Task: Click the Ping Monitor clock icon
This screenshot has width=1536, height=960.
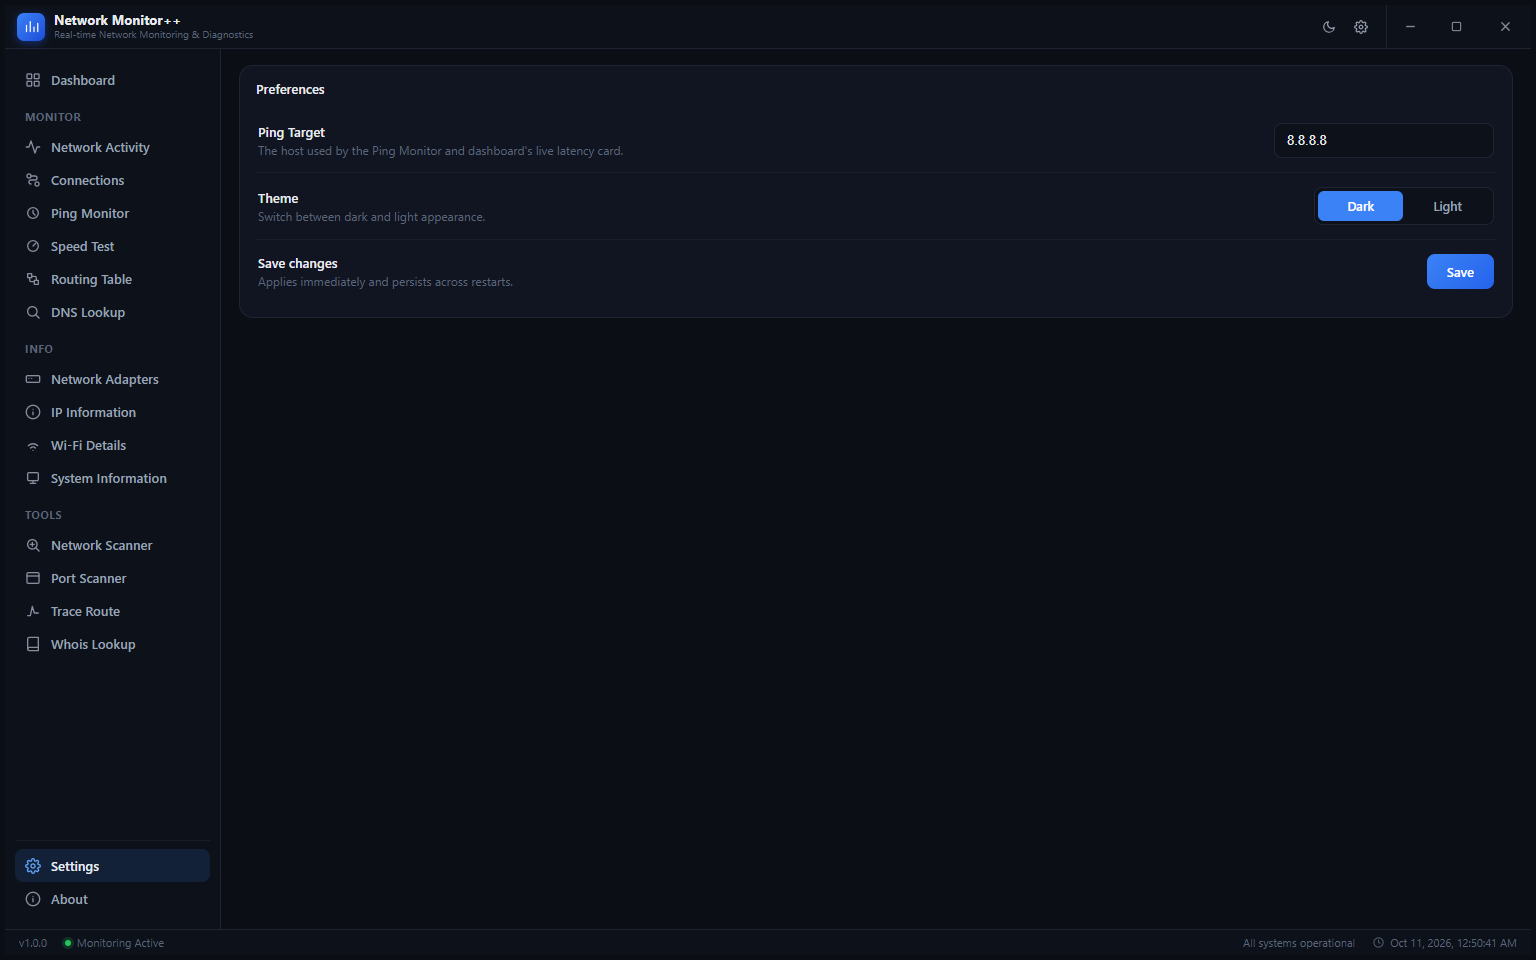Action: (33, 213)
